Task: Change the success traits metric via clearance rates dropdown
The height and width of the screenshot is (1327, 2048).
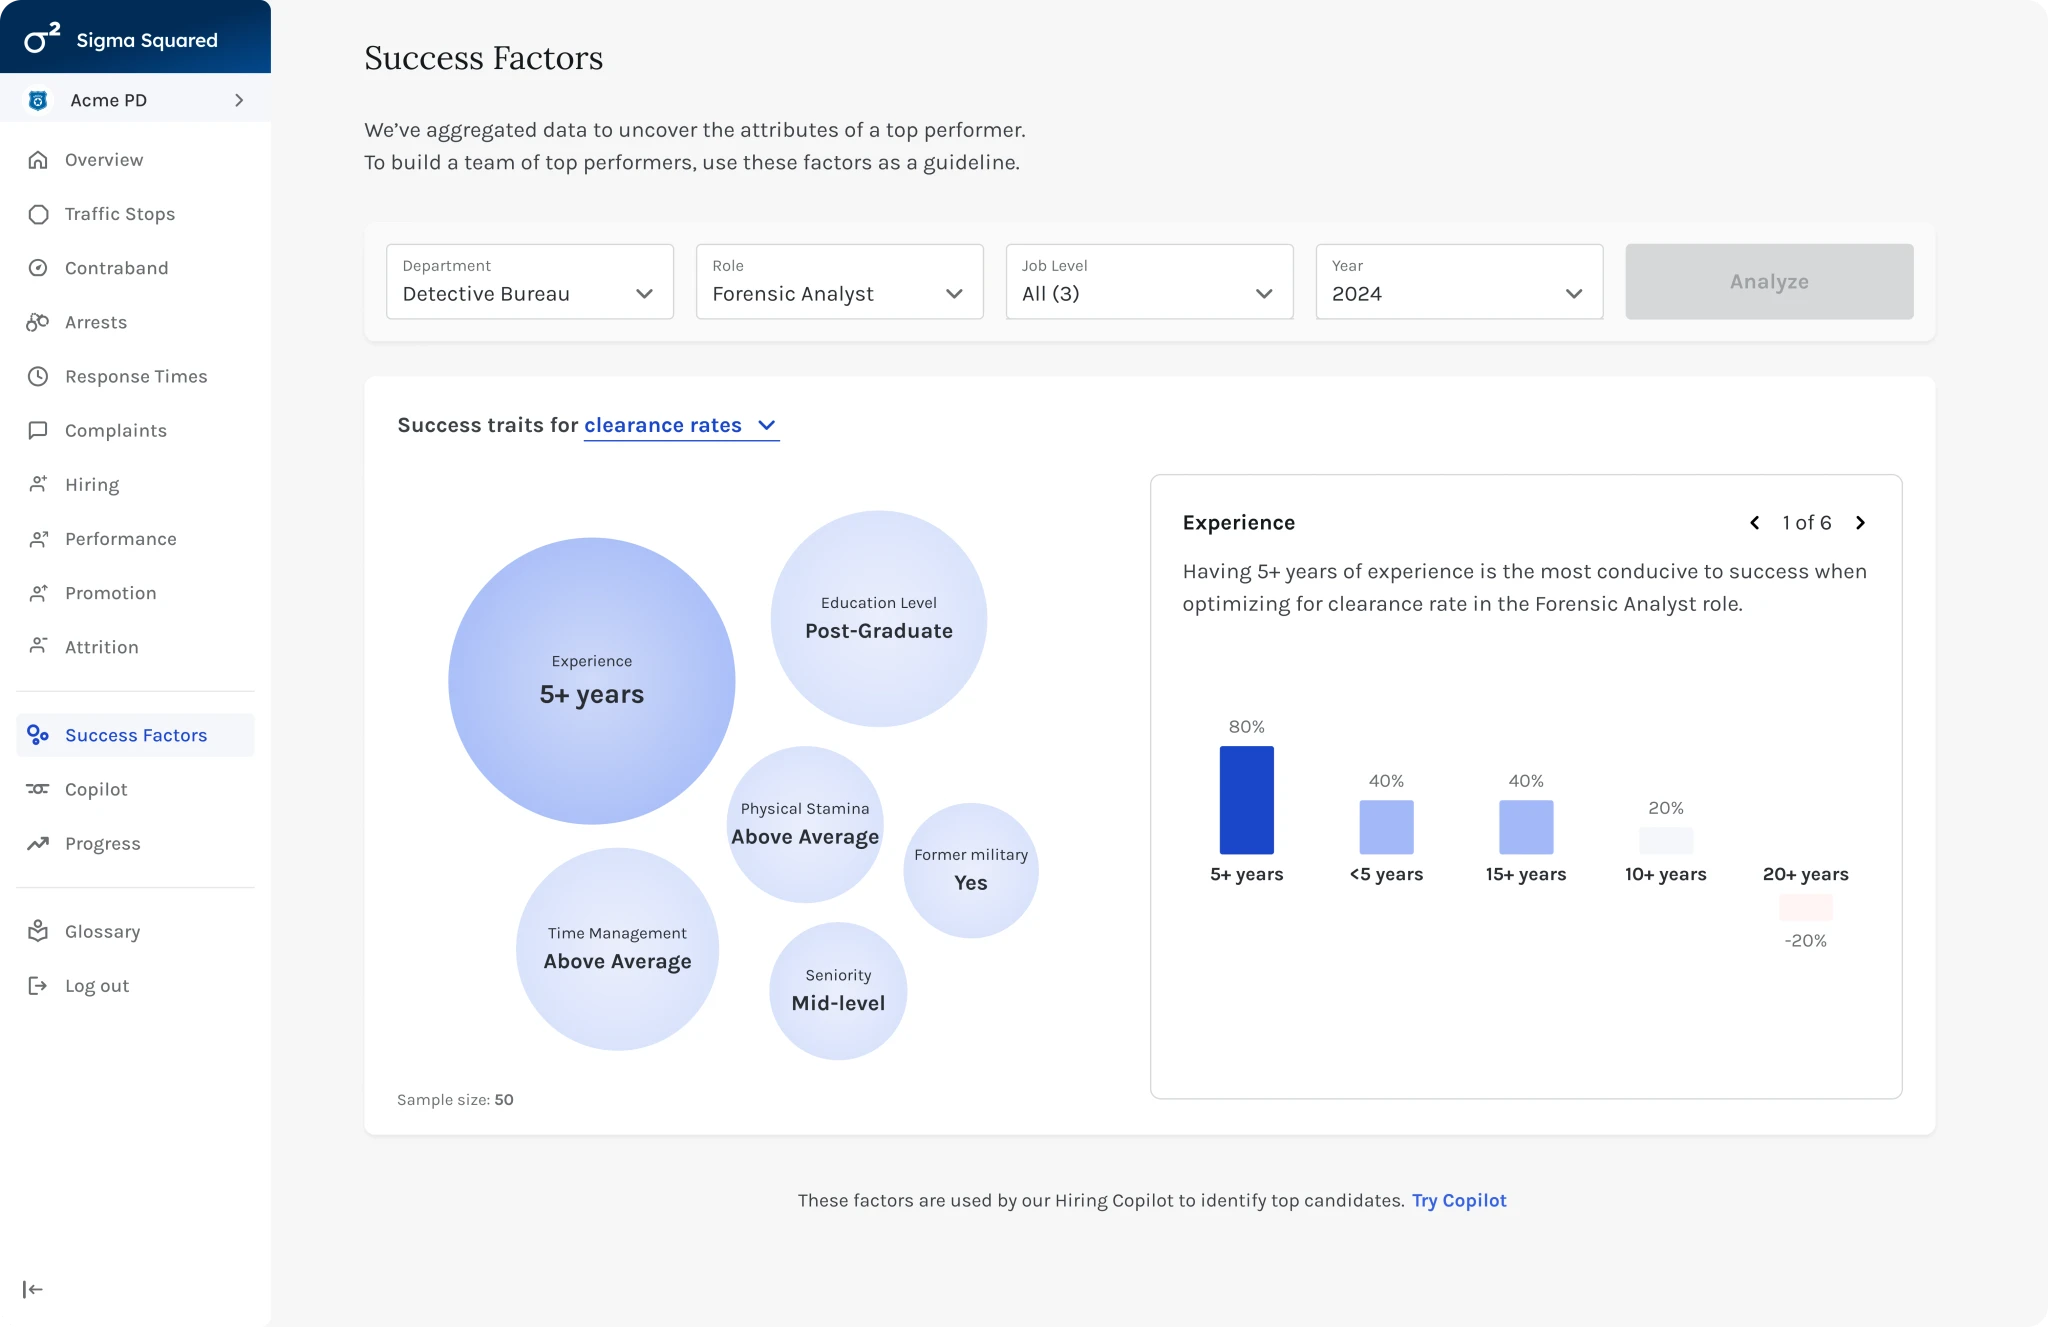Action: tap(682, 425)
